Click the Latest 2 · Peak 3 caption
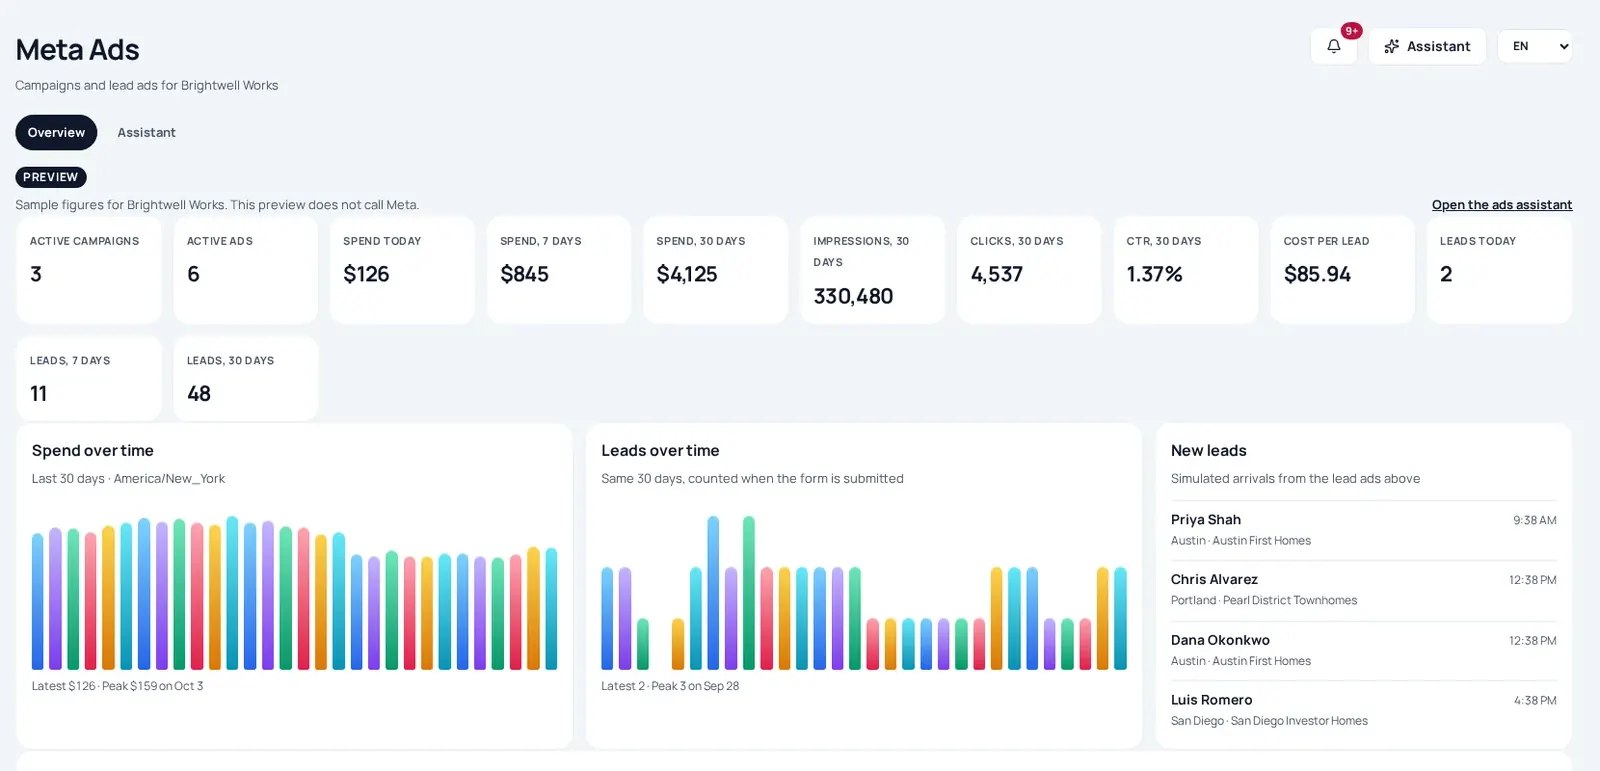The width and height of the screenshot is (1600, 771). pyautogui.click(x=670, y=686)
